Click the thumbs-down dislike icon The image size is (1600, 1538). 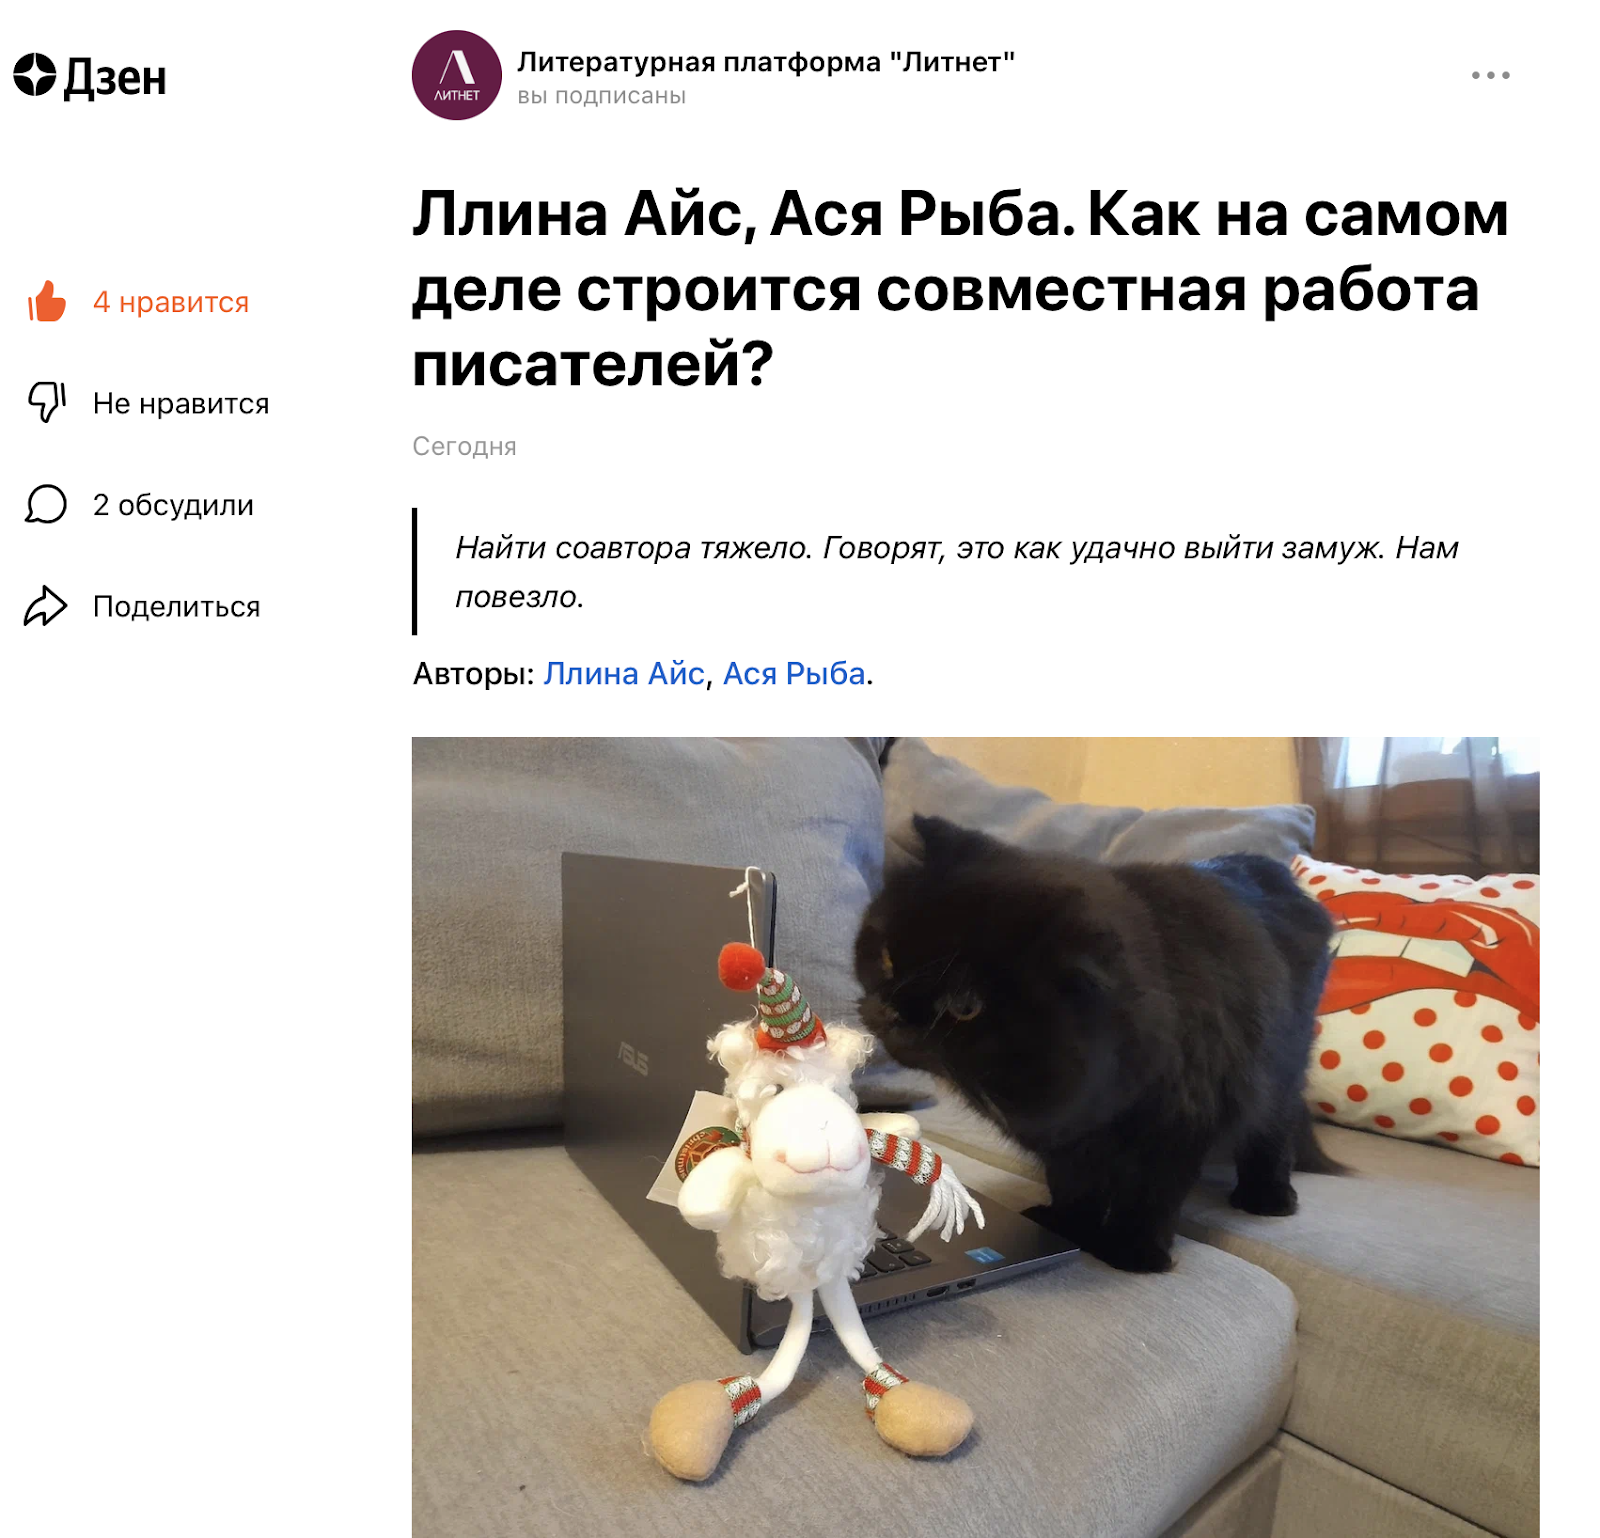tap(46, 402)
